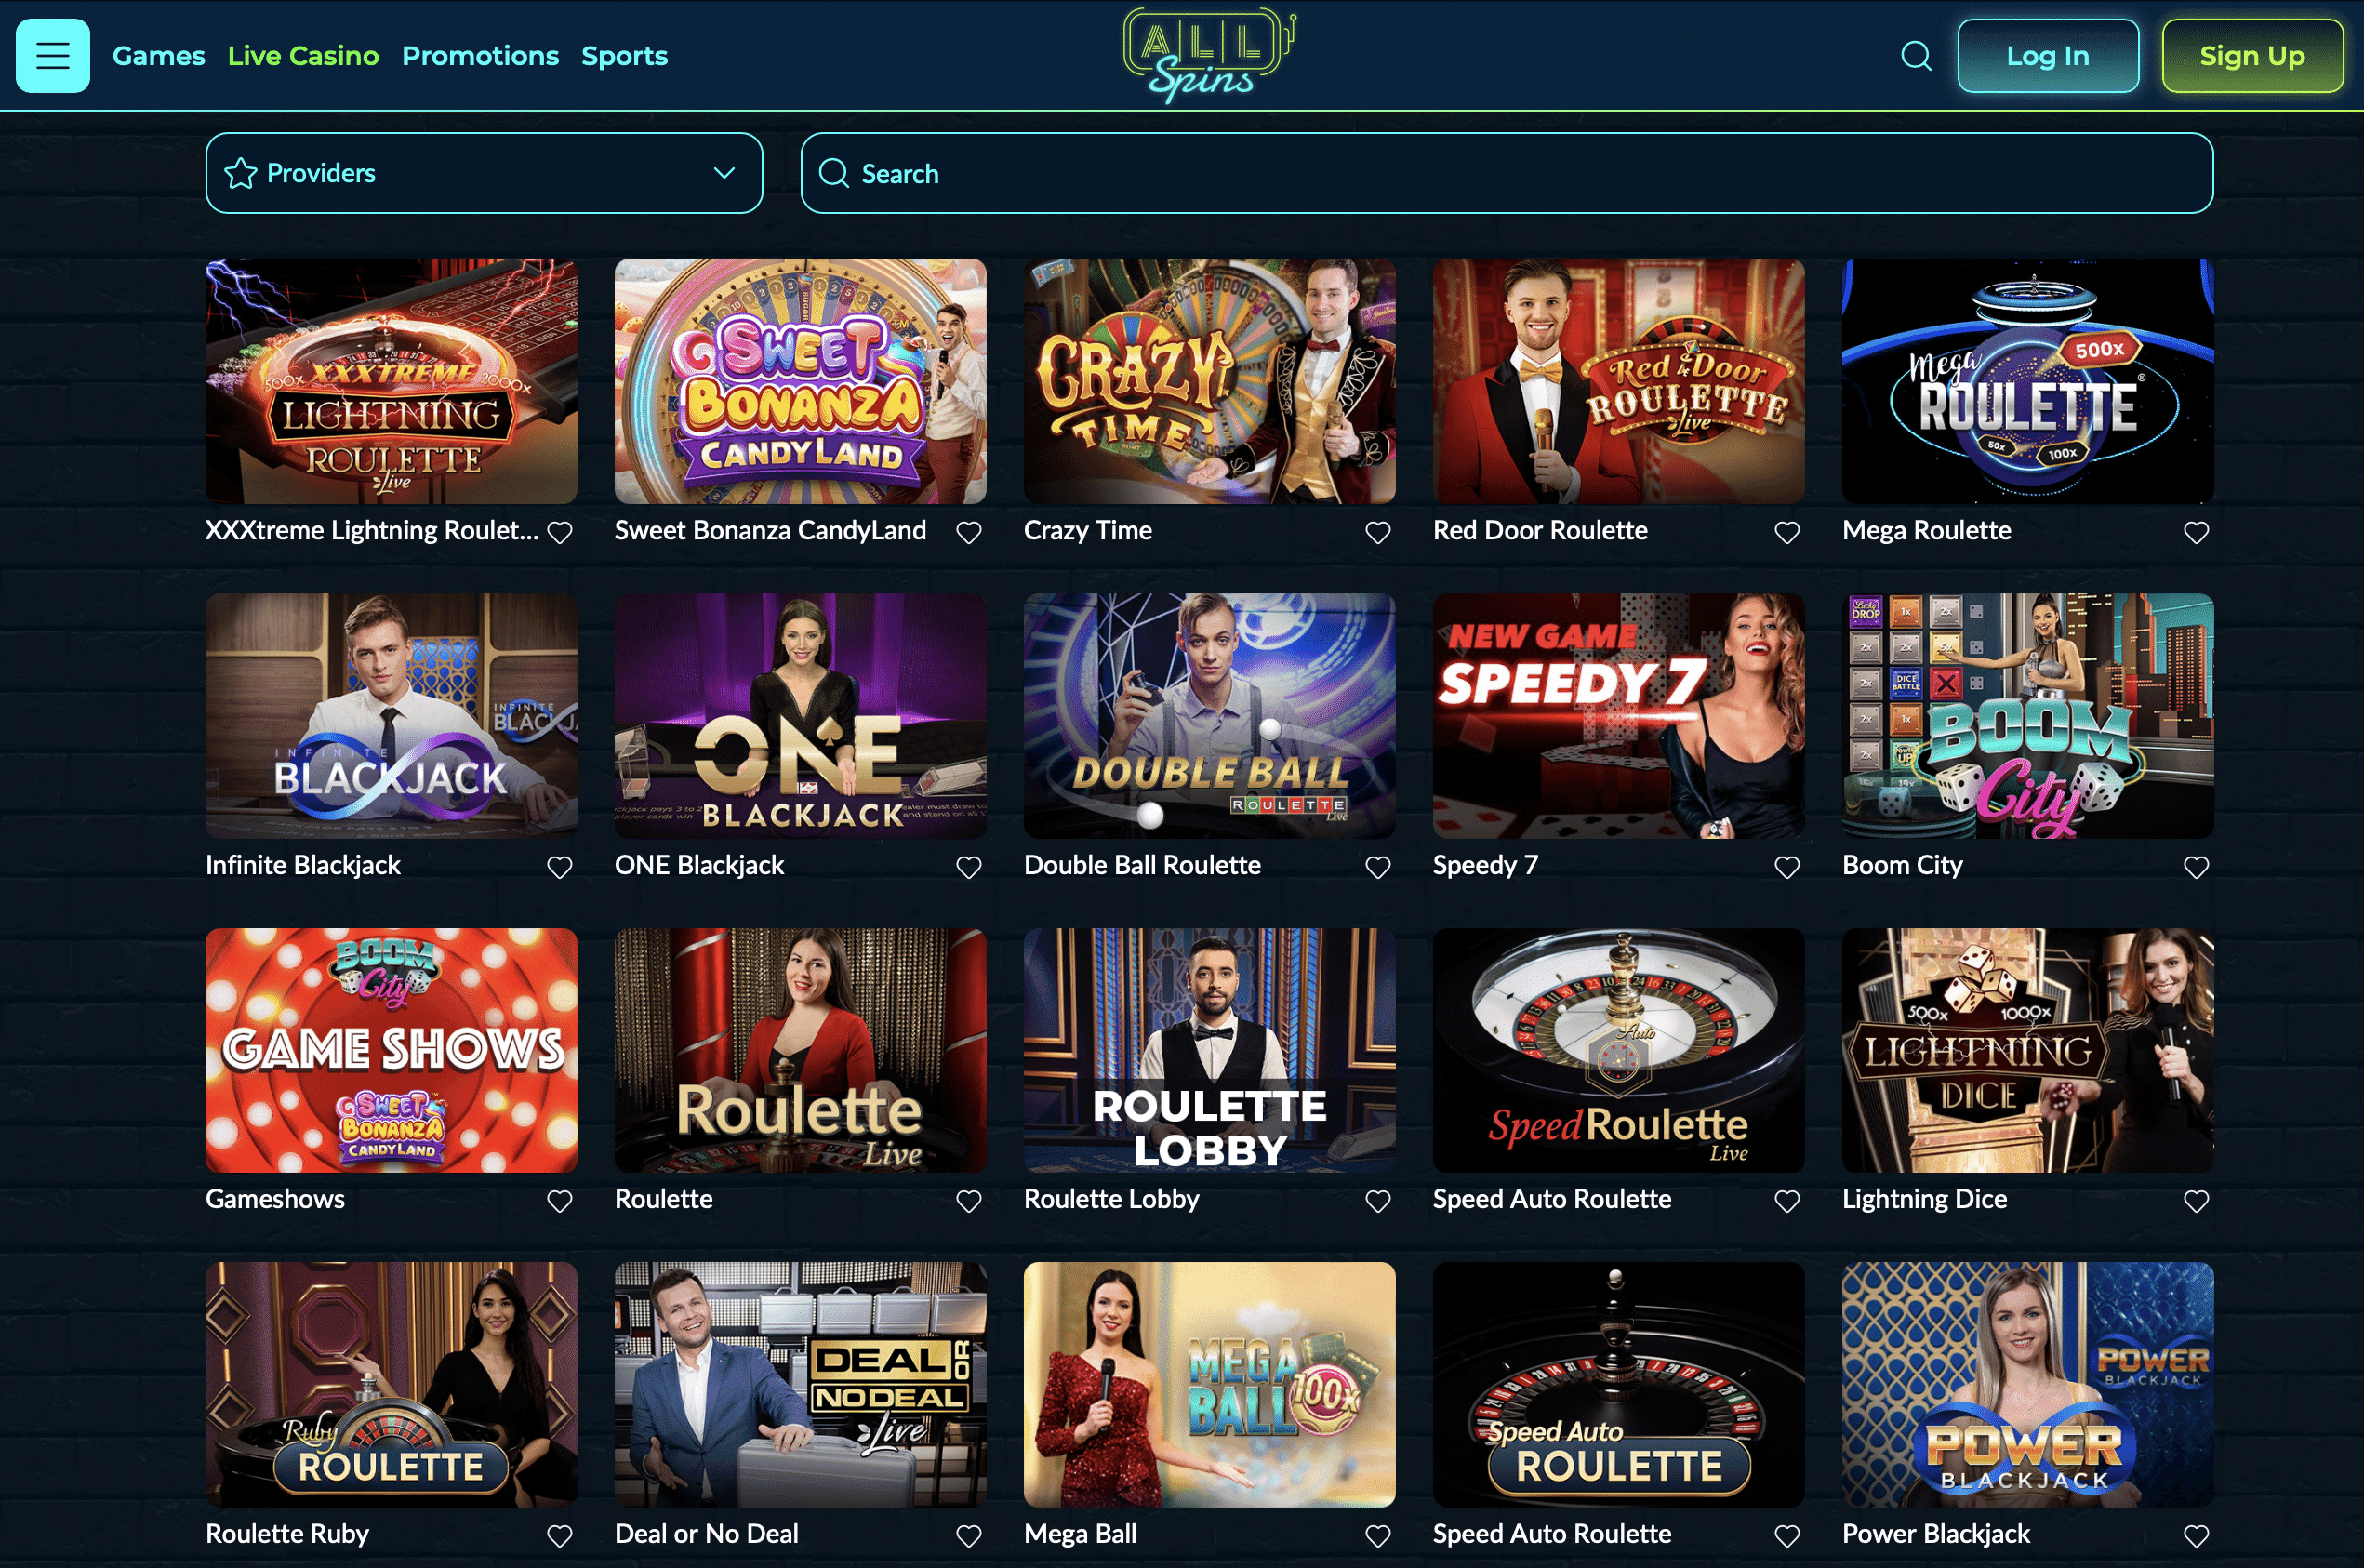This screenshot has width=2364, height=1568.
Task: Heart the Lightning Dice game
Action: pos(2196,1201)
